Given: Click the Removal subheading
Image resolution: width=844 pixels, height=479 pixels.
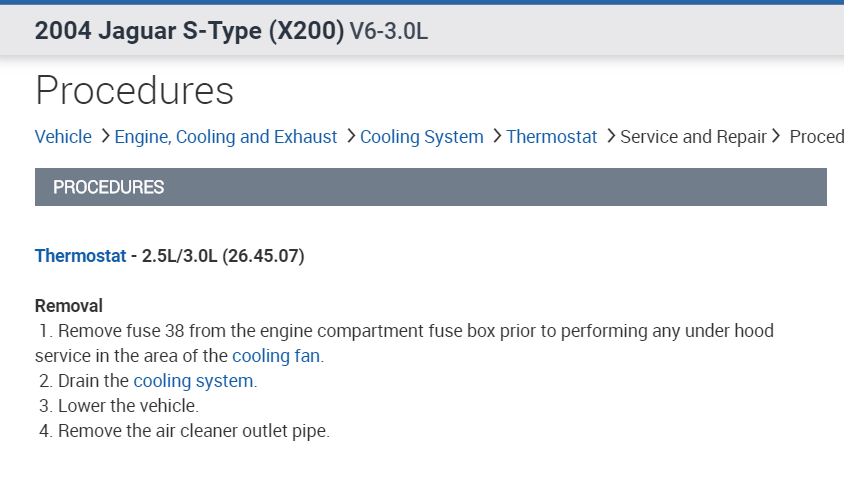Looking at the screenshot, I should point(69,306).
